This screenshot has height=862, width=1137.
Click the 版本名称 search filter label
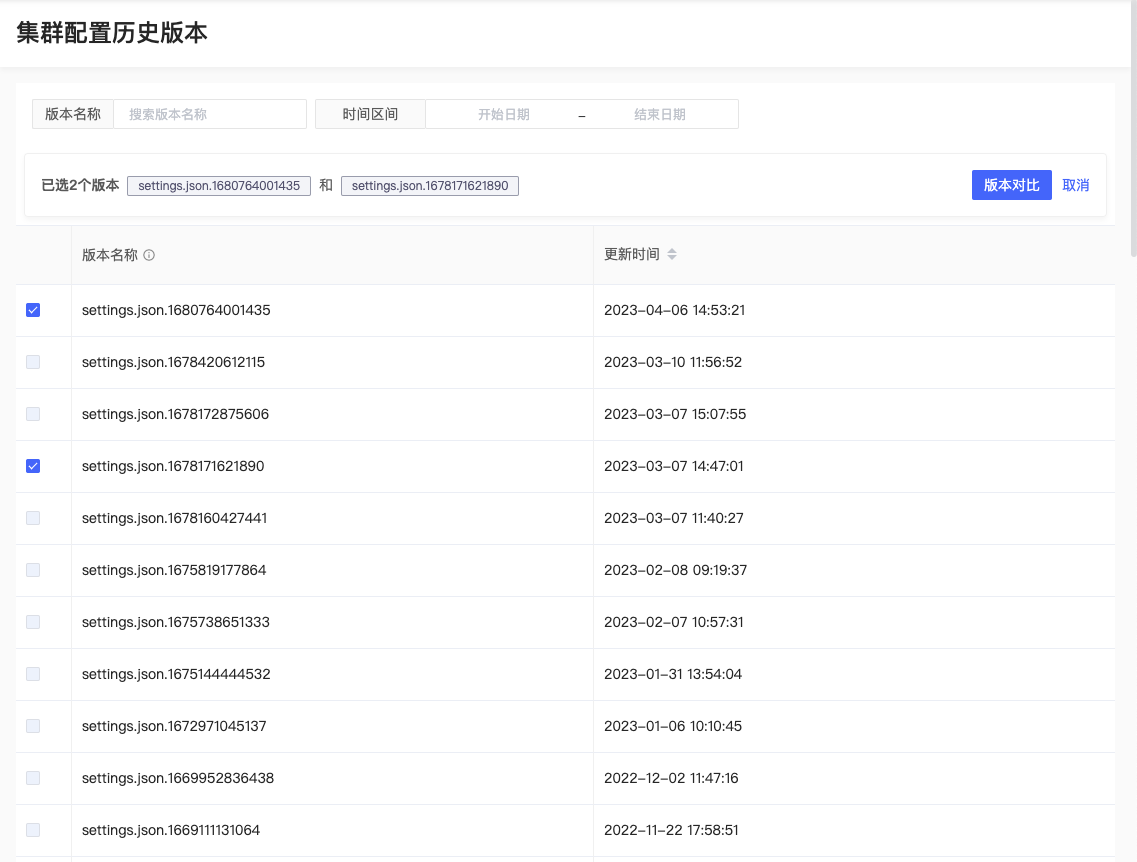pyautogui.click(x=73, y=115)
